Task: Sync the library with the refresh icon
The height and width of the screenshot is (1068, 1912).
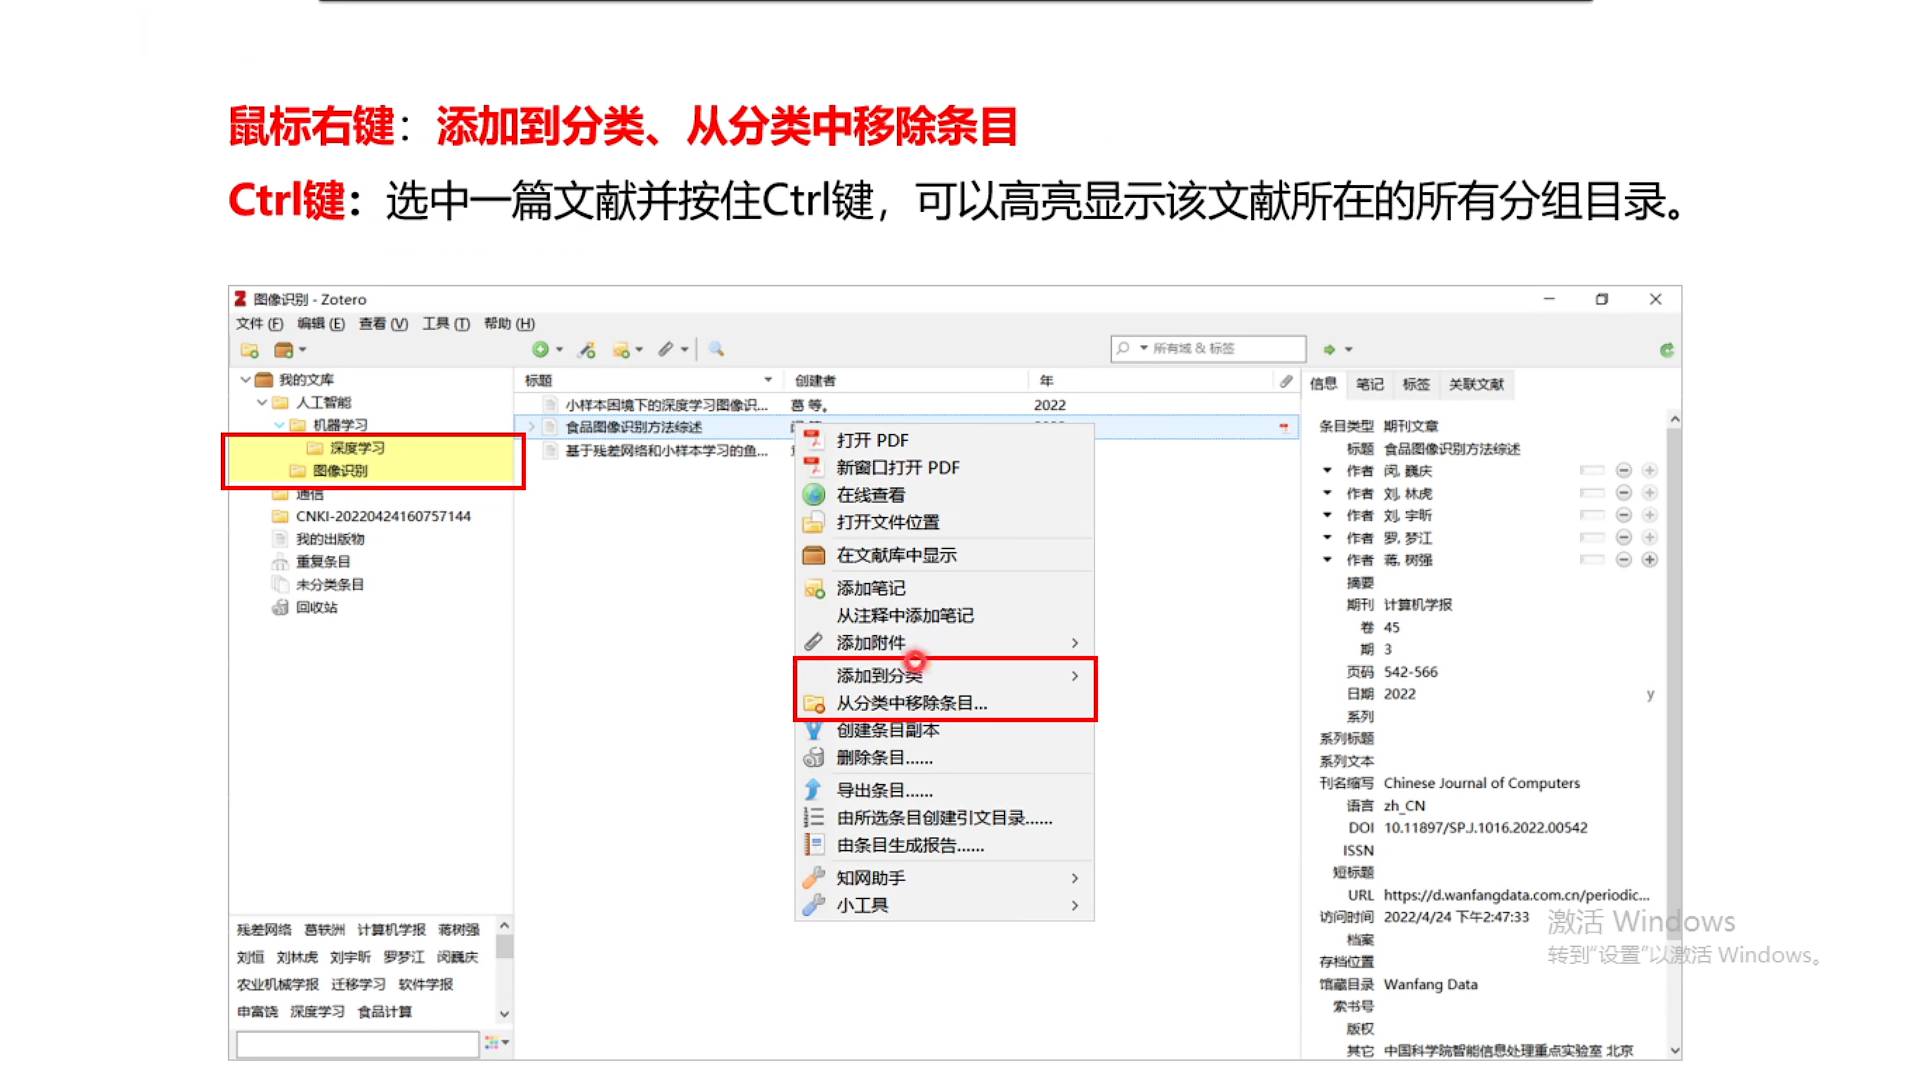Action: (x=1668, y=349)
